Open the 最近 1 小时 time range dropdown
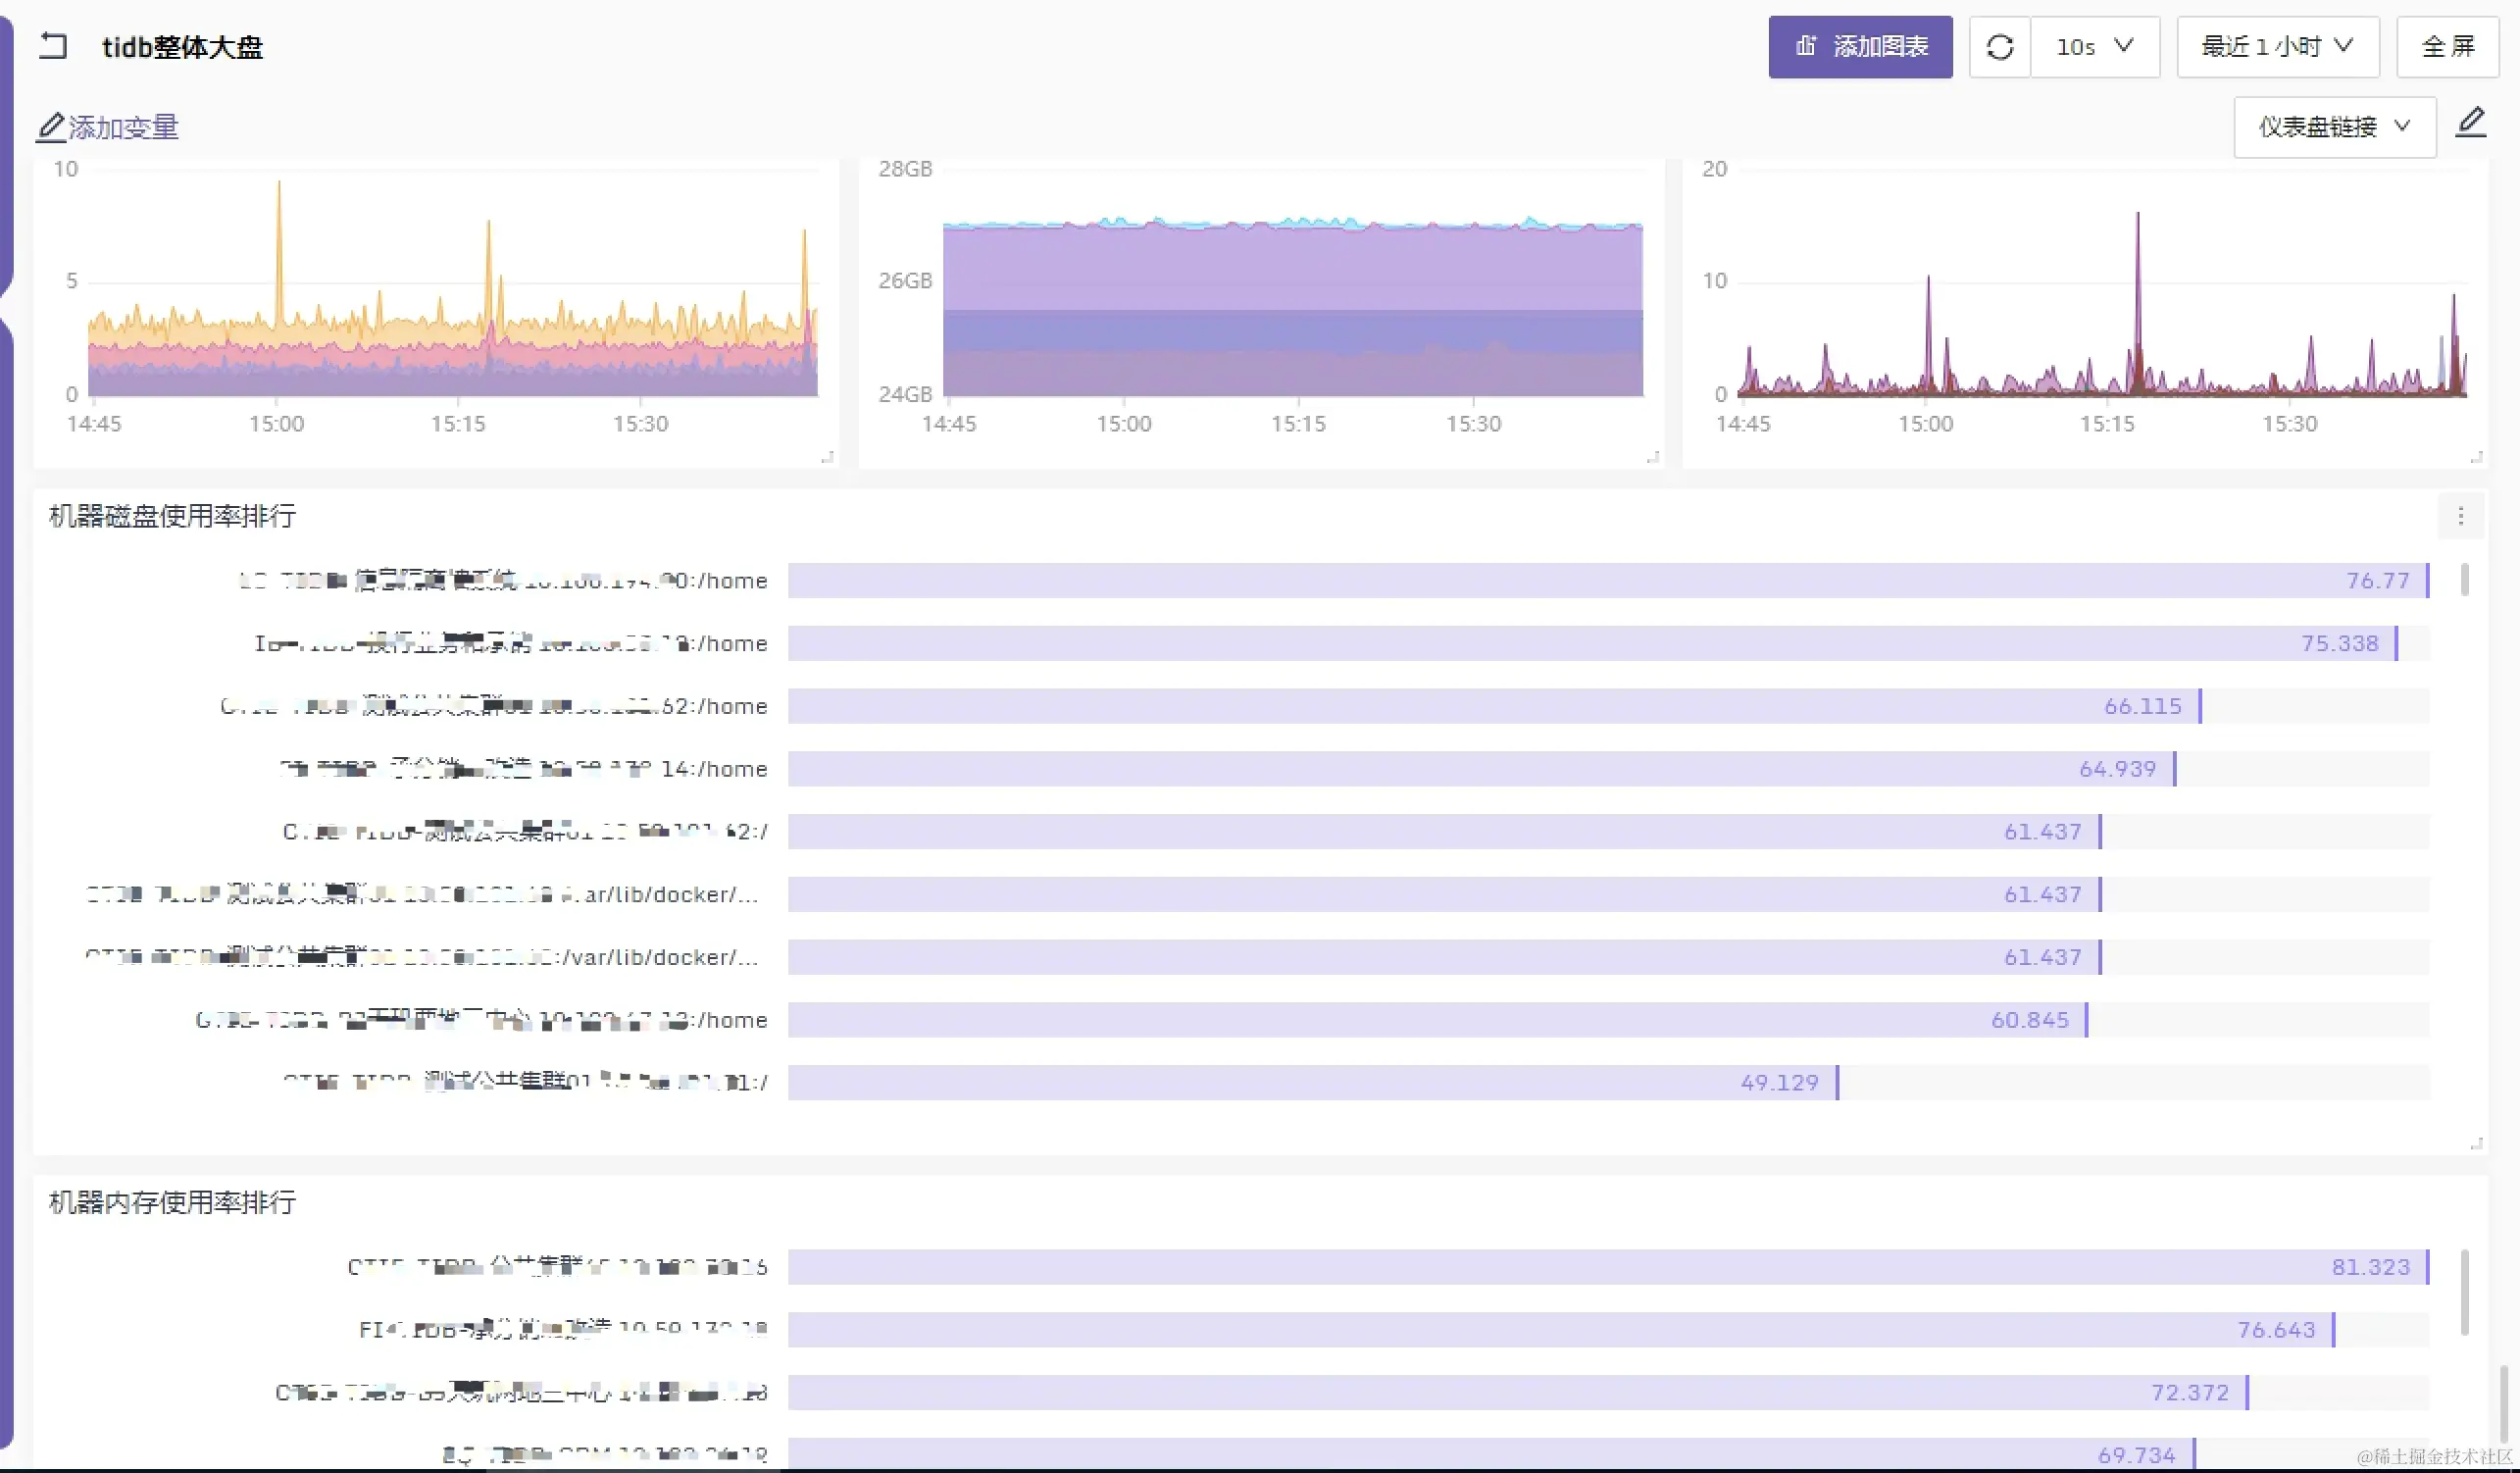This screenshot has height=1473, width=2520. coord(2277,47)
